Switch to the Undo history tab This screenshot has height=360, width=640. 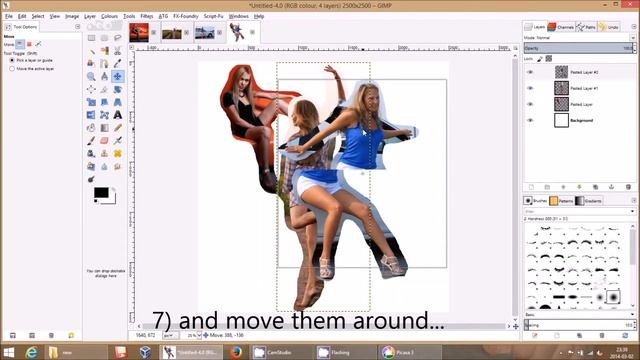pos(609,27)
